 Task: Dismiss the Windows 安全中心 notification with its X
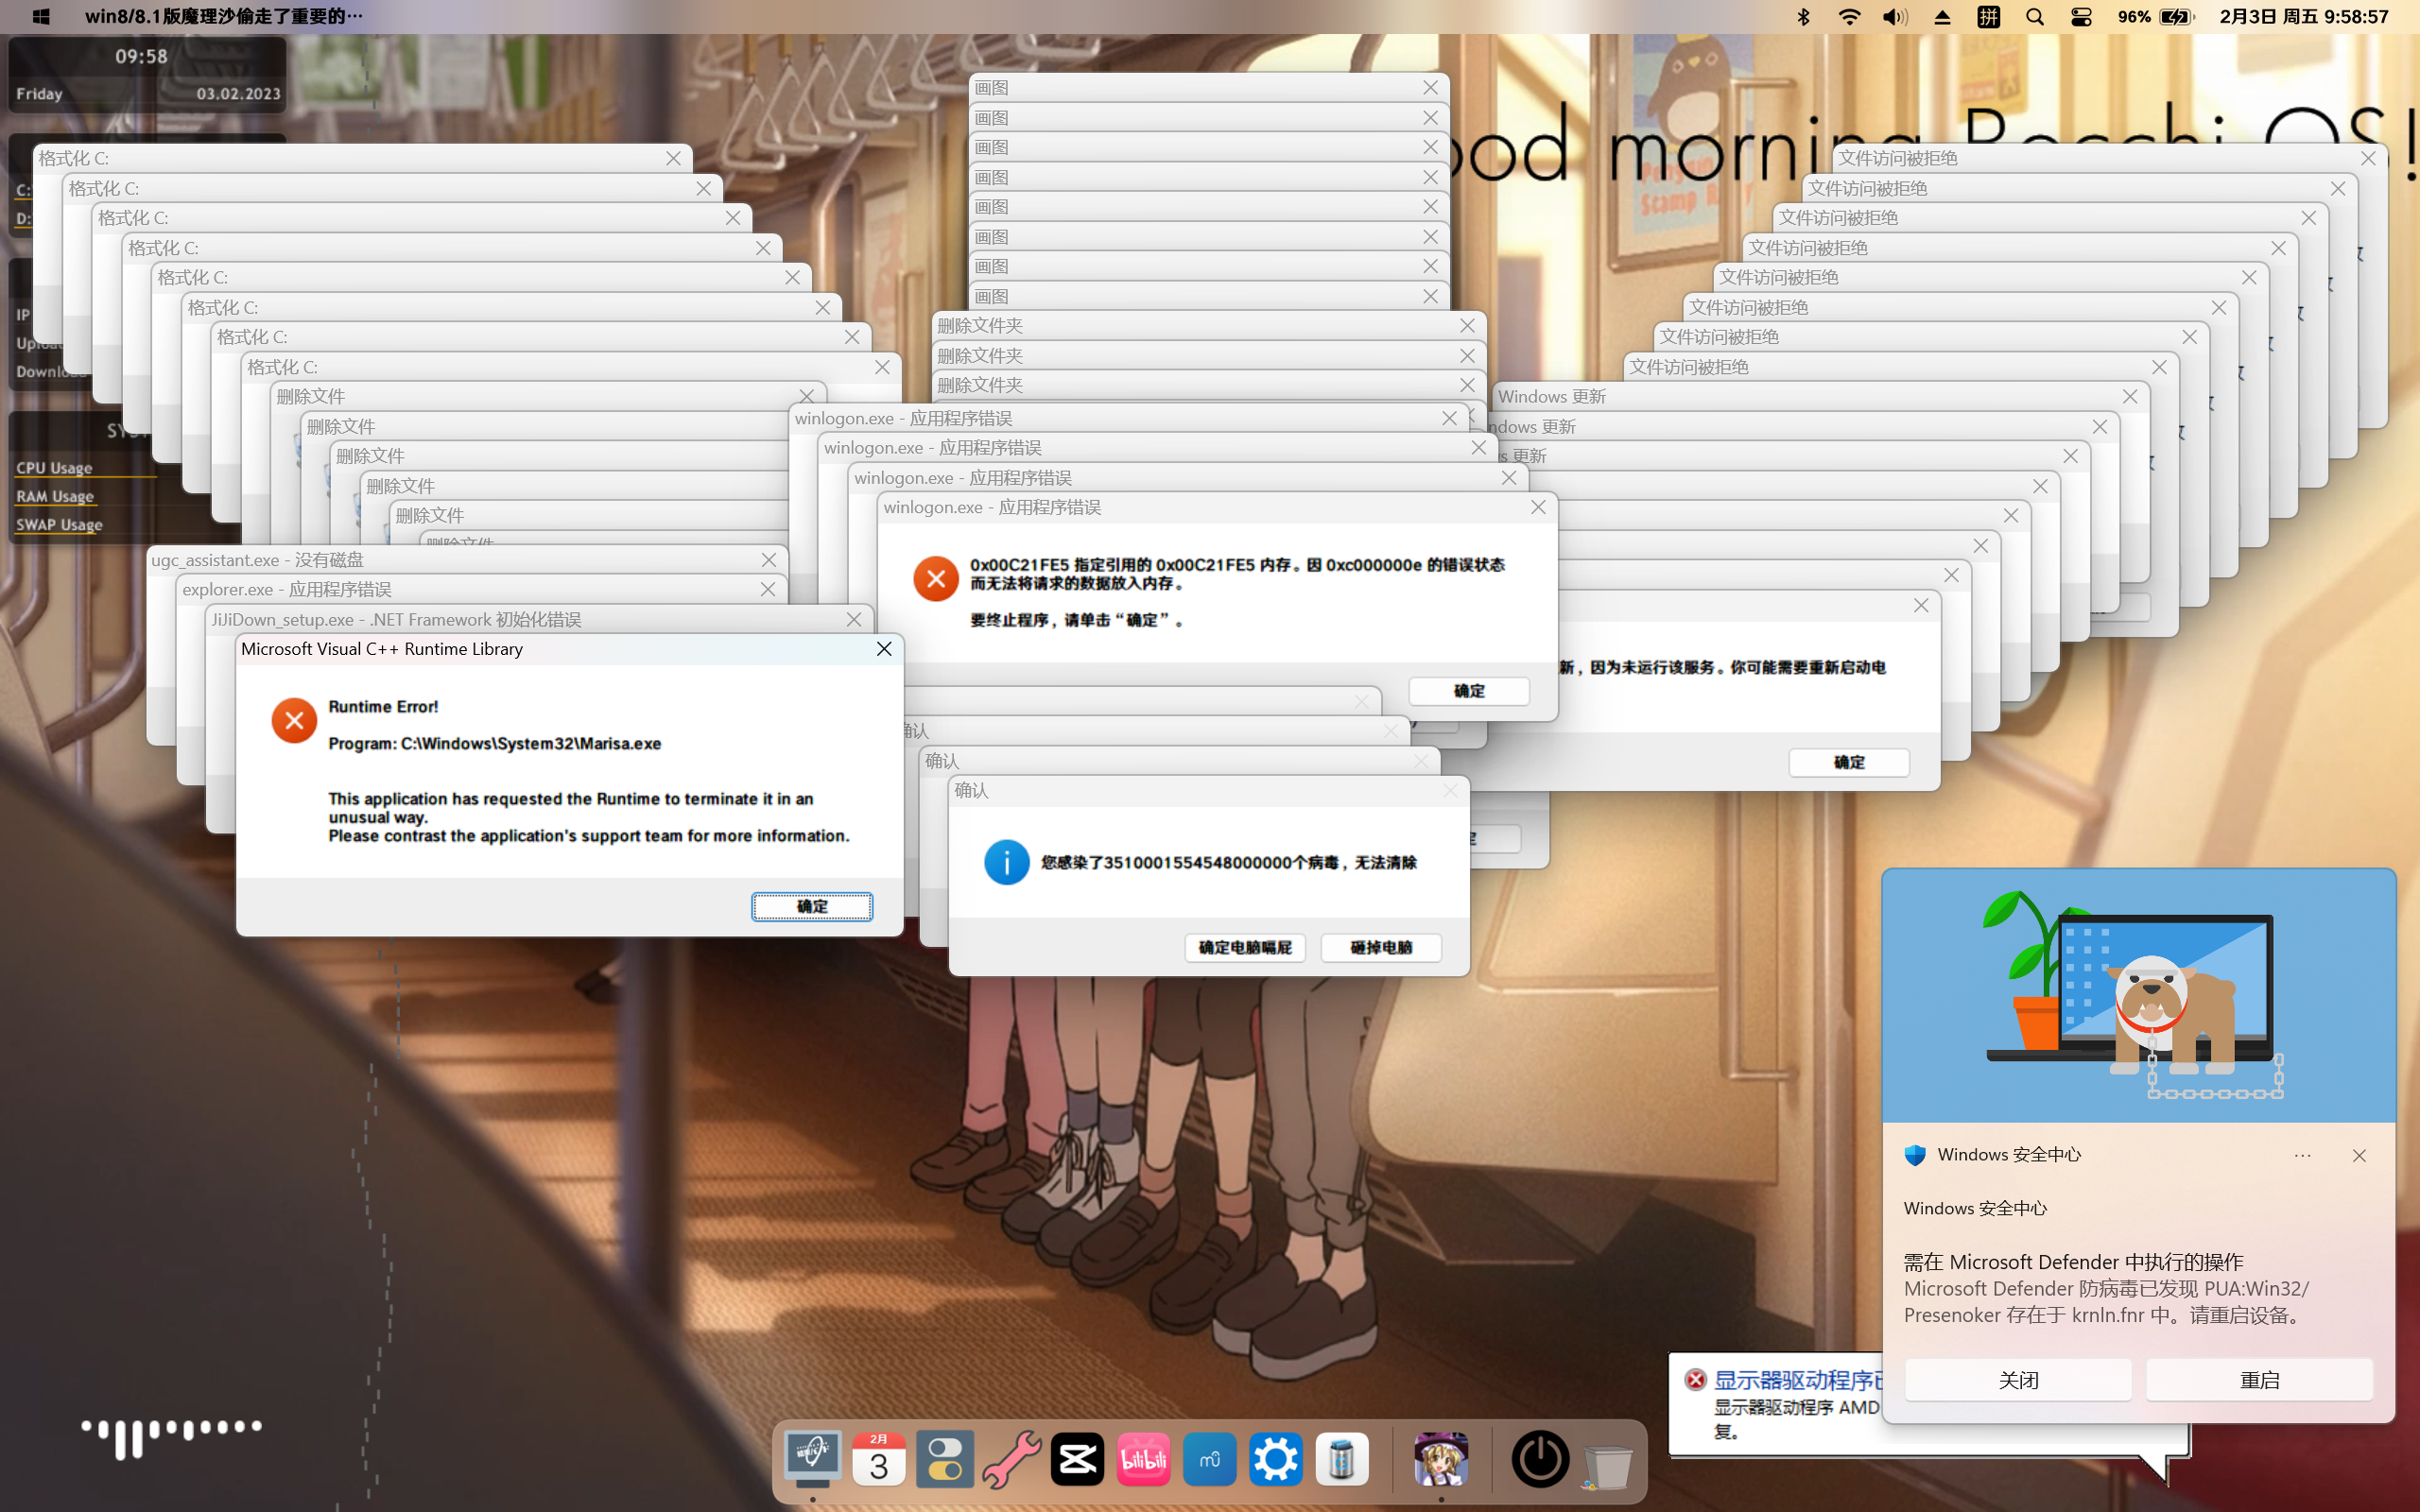(x=2359, y=1155)
